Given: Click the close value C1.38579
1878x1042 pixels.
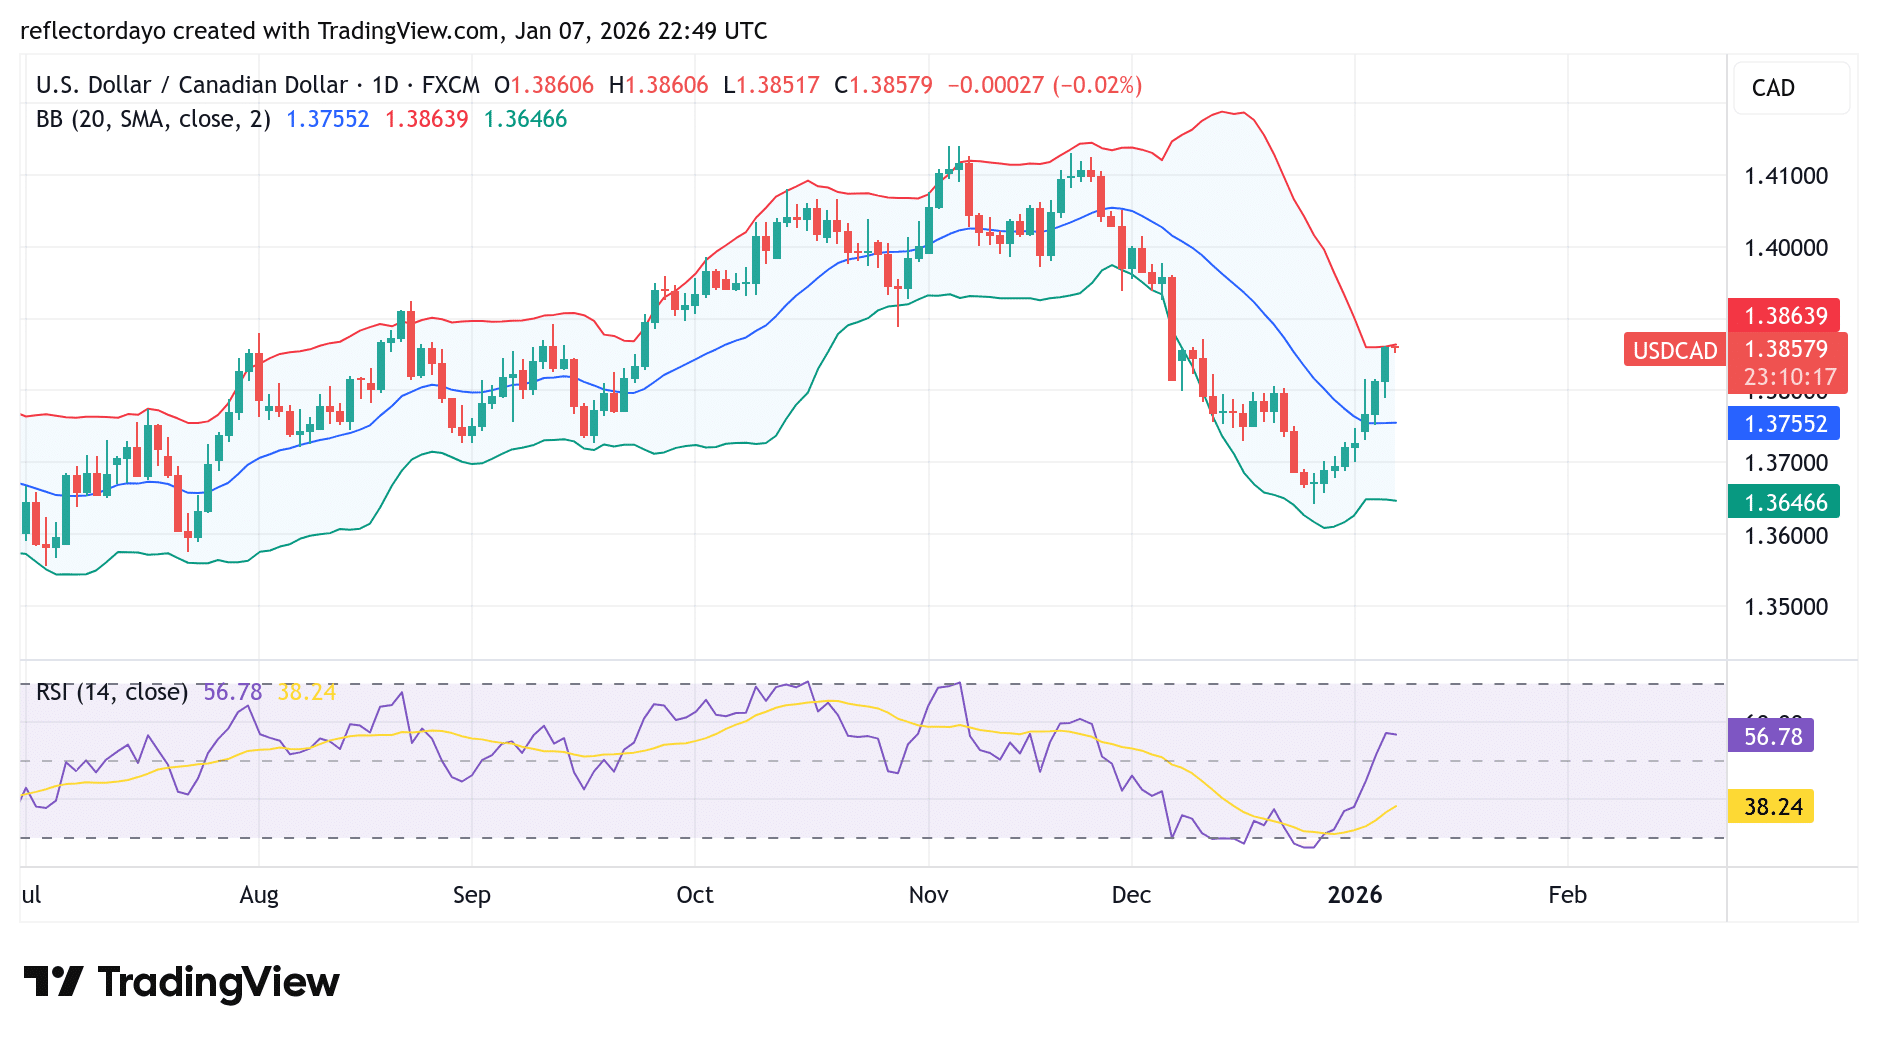Looking at the screenshot, I should (884, 85).
